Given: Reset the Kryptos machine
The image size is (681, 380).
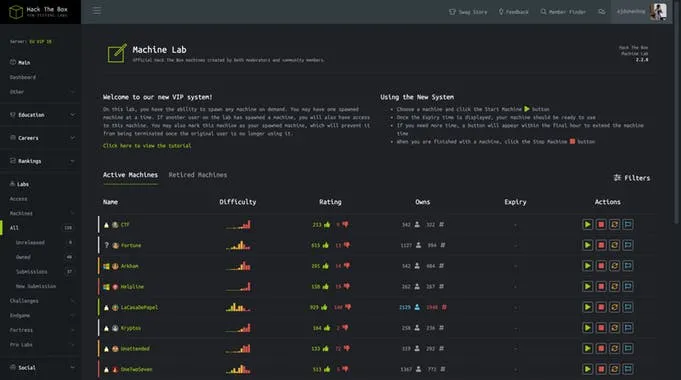Looking at the screenshot, I should coord(615,328).
